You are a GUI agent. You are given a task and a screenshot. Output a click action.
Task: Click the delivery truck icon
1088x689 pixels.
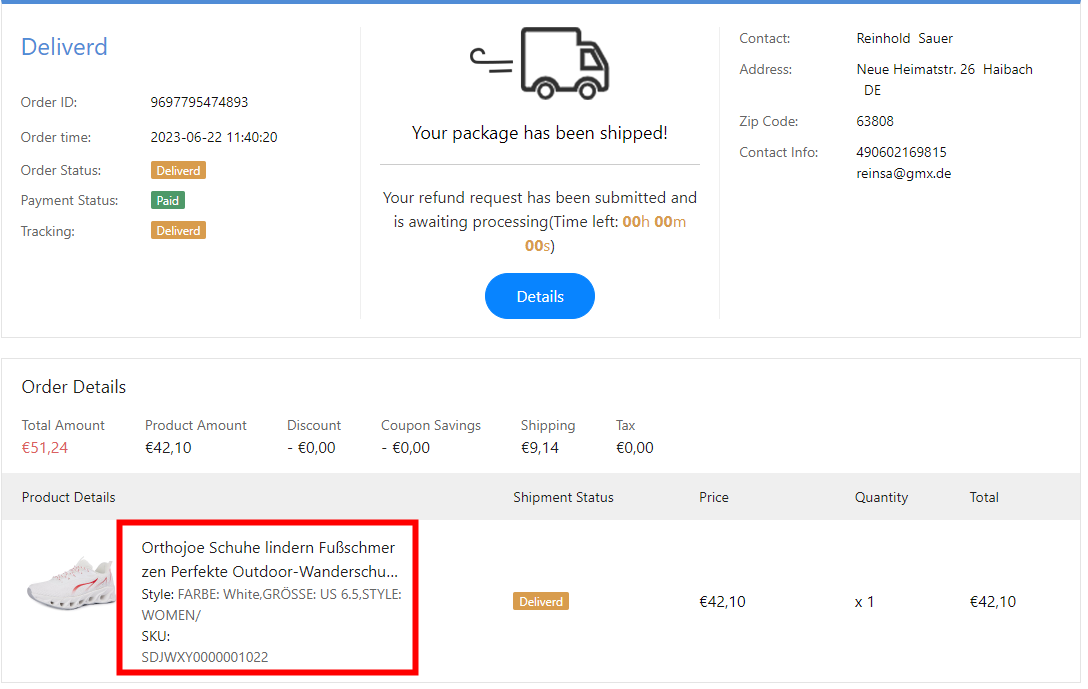tap(541, 63)
